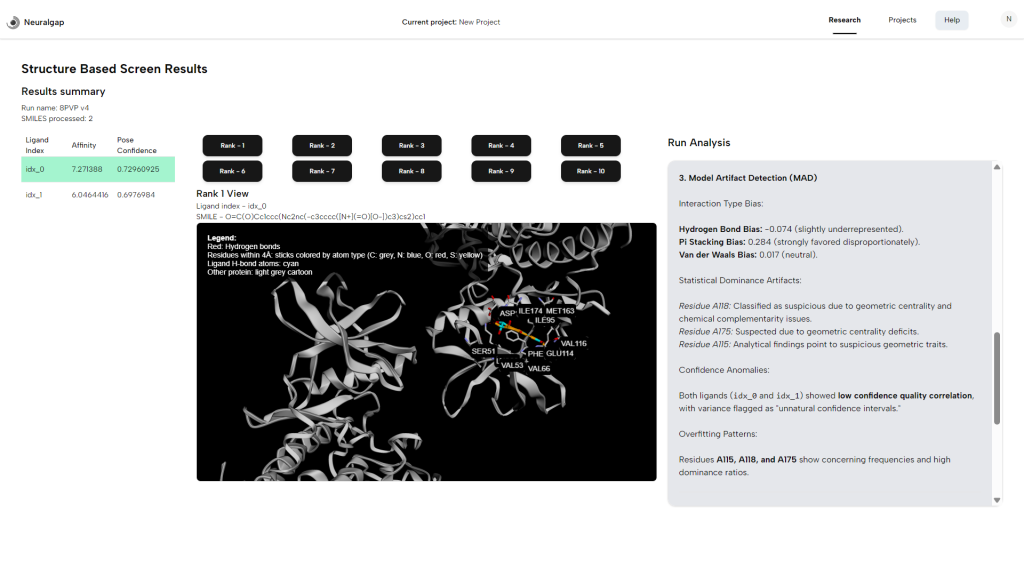Click the Neuralgap logo icon
This screenshot has width=1024, height=576.
tap(14, 21)
